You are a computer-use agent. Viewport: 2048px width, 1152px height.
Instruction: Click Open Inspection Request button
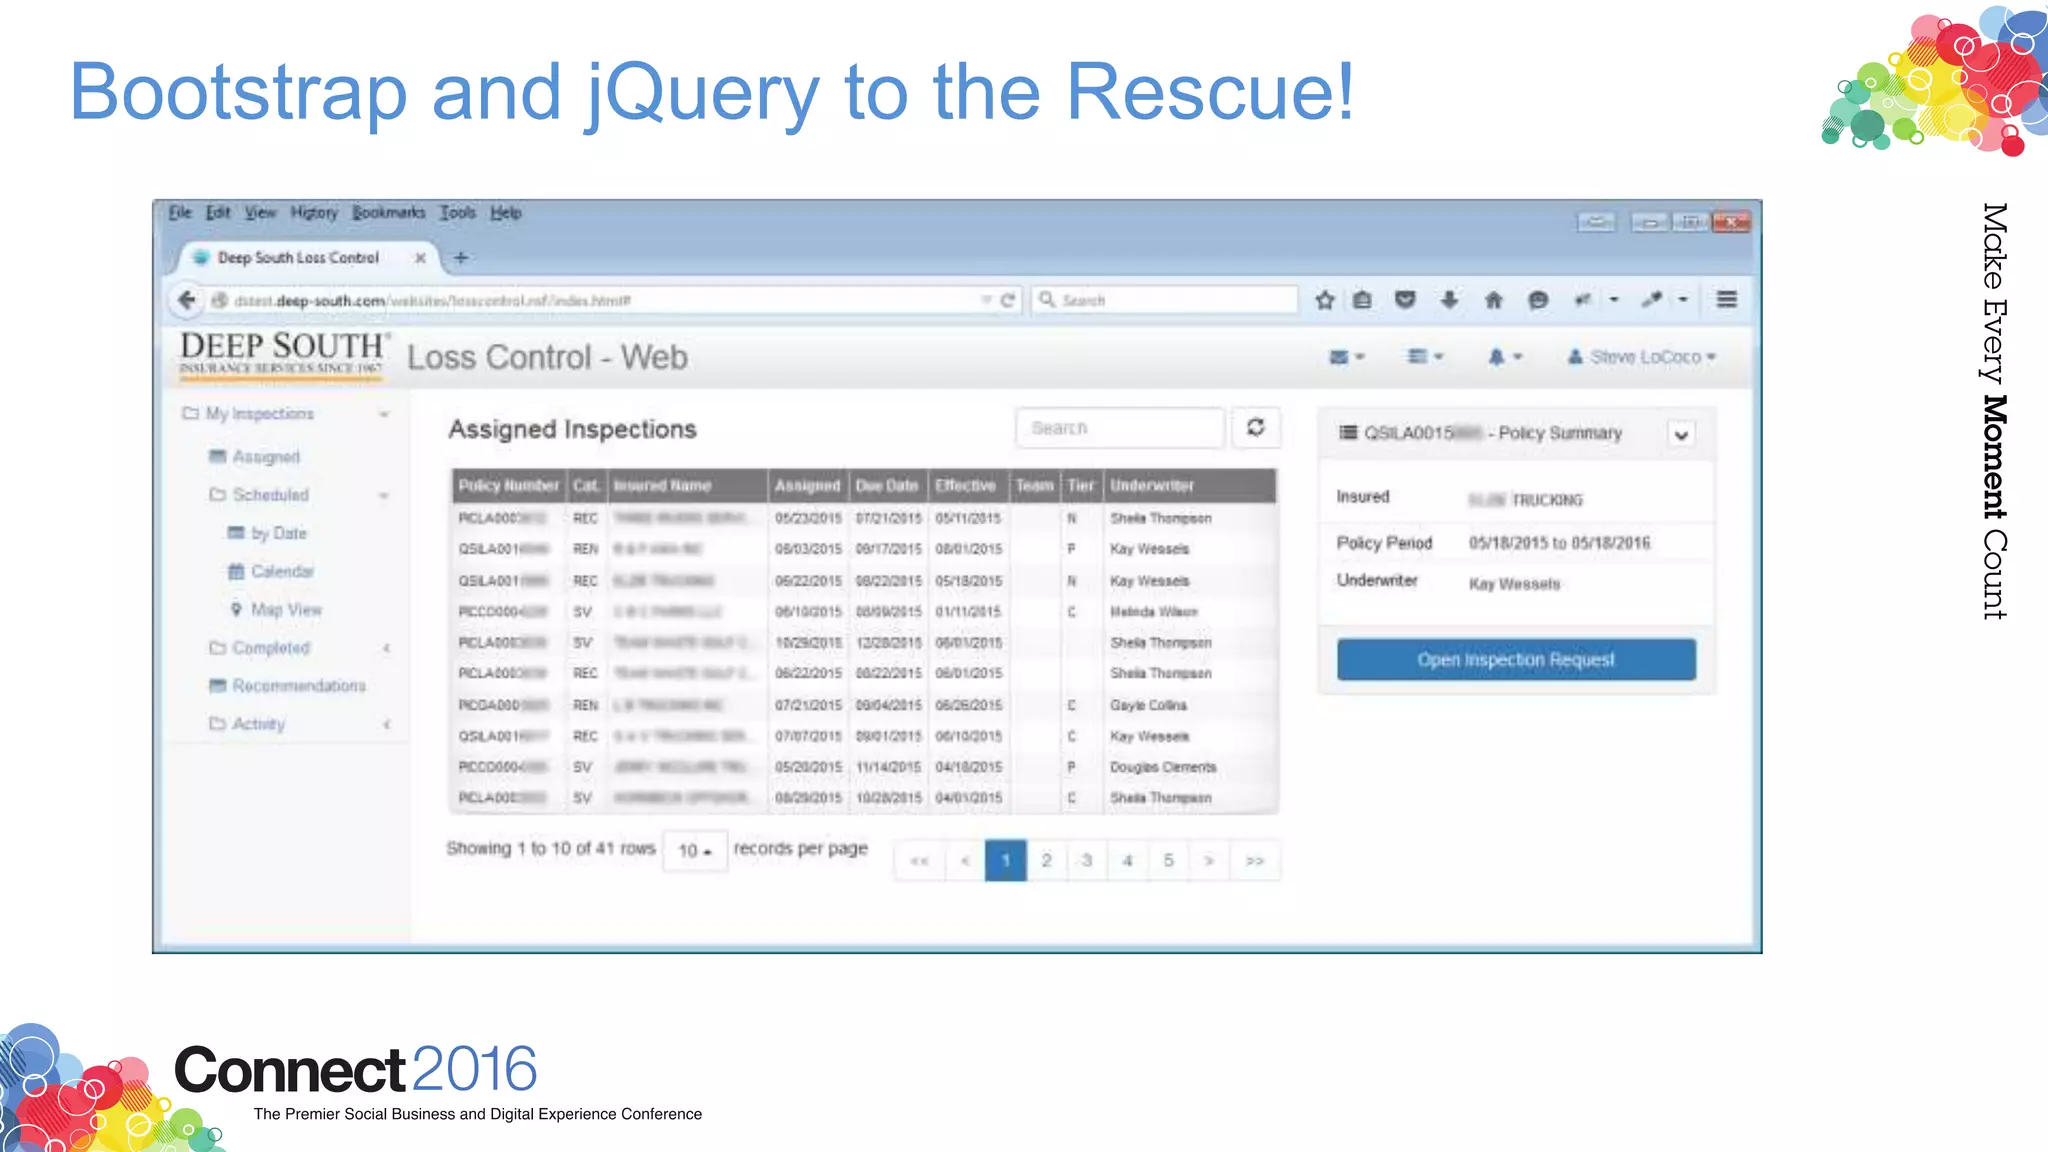point(1516,660)
